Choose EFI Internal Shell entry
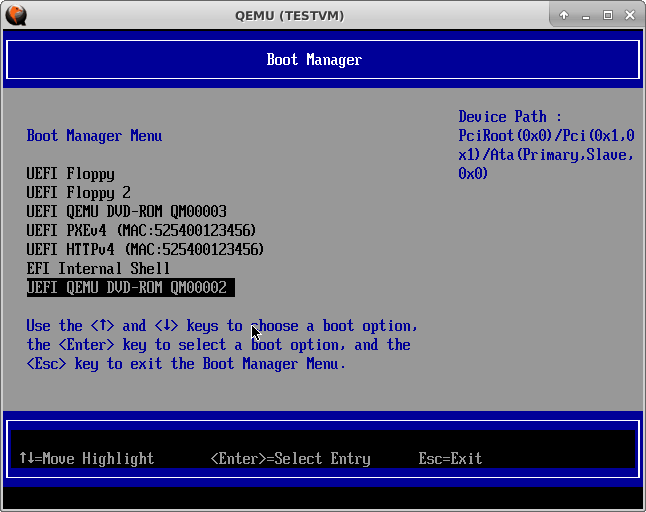 (98, 269)
